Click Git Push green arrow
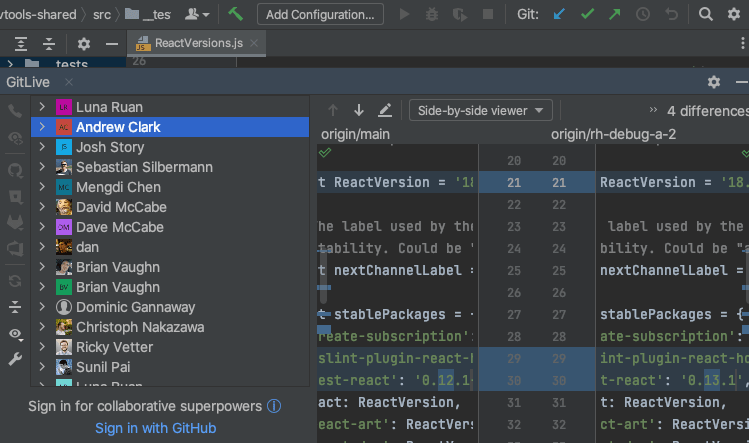This screenshot has width=749, height=443. [615, 14]
